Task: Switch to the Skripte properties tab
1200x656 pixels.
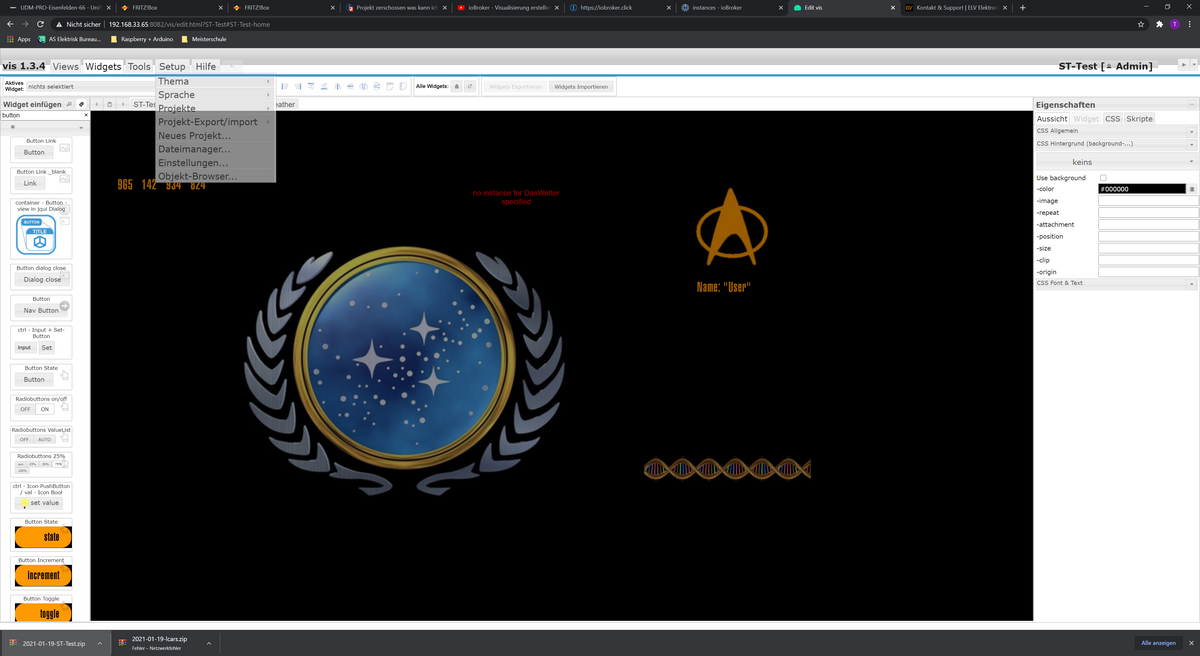Action: point(1139,118)
